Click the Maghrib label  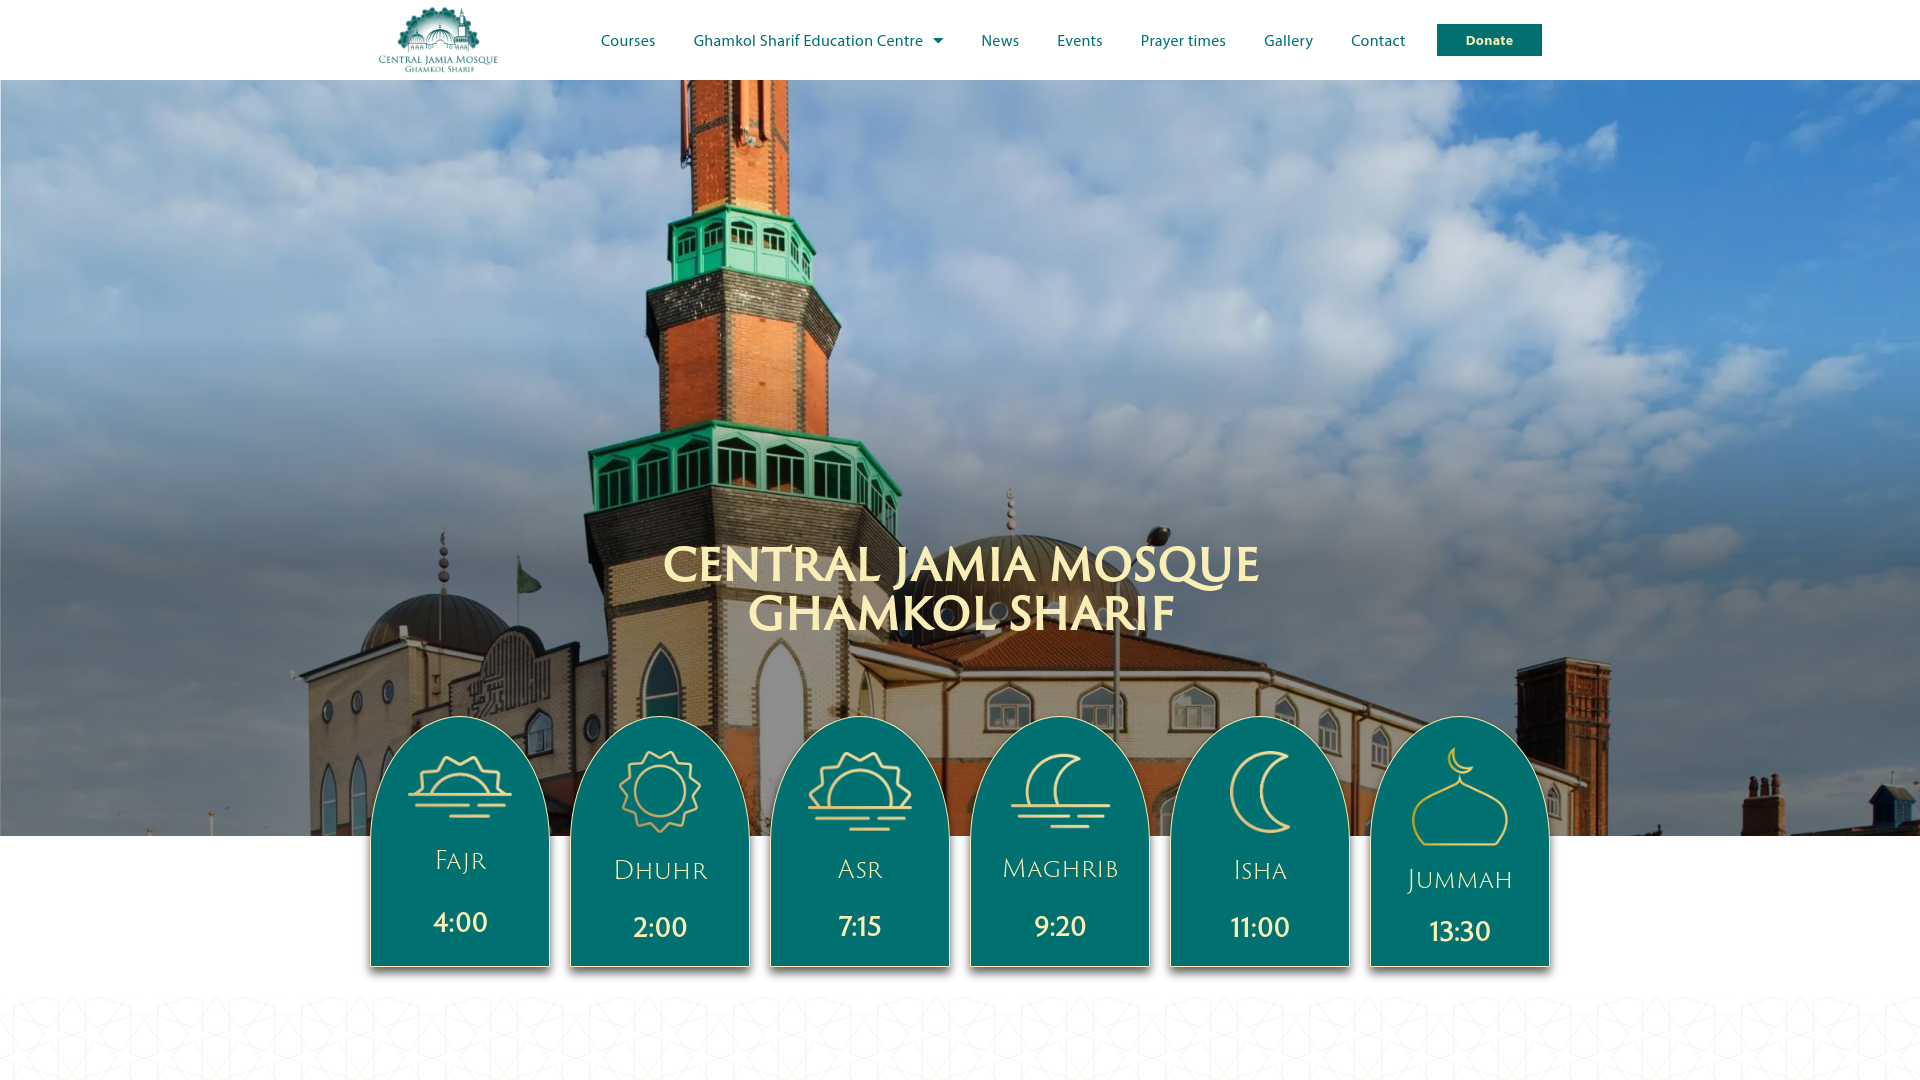(x=1060, y=869)
